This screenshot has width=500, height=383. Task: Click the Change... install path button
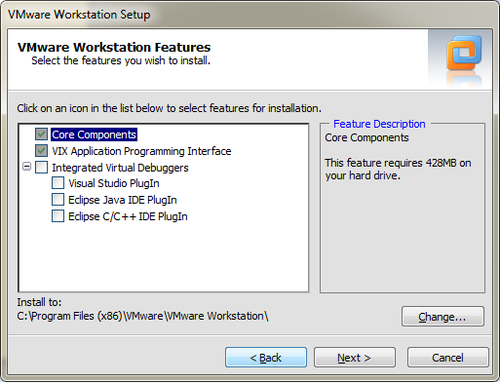pyautogui.click(x=443, y=317)
